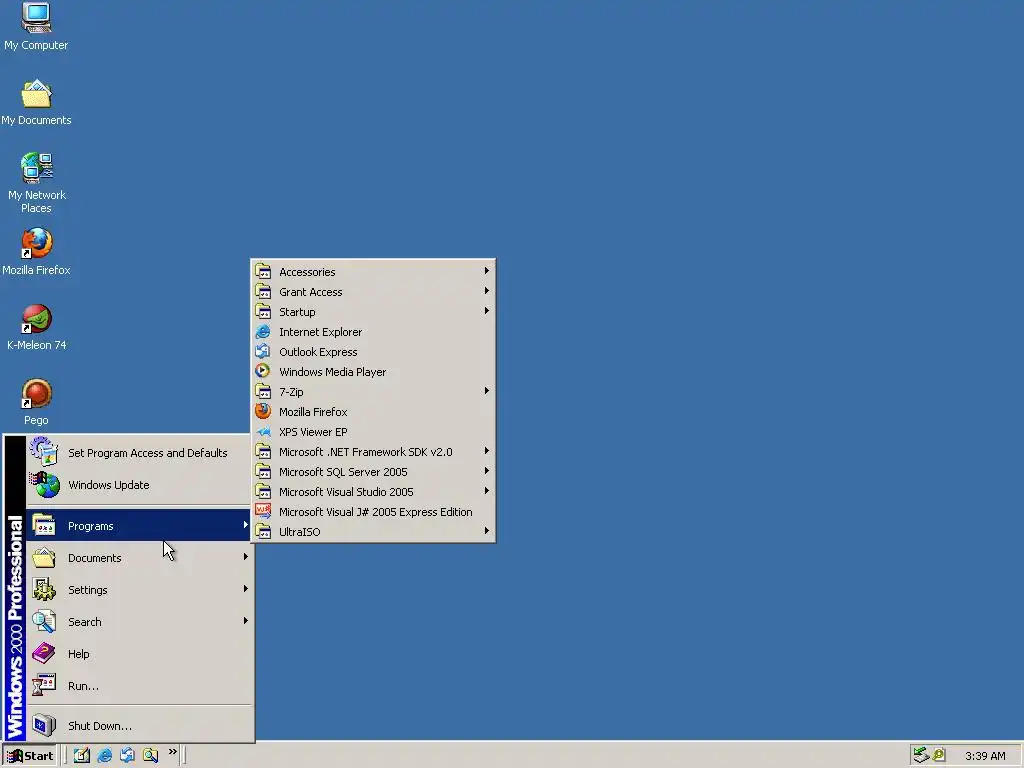This screenshot has height=768, width=1024.
Task: Select My Network Places desktop icon
Action: click(36, 183)
